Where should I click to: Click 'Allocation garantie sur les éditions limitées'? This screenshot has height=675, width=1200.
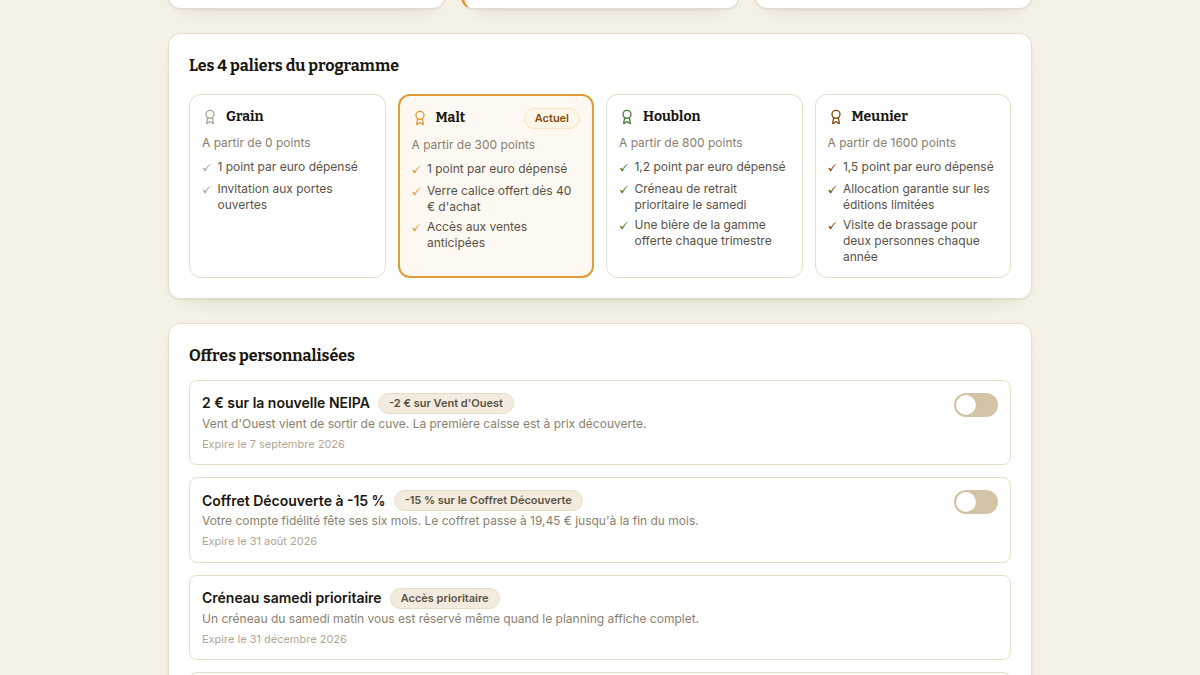916,197
